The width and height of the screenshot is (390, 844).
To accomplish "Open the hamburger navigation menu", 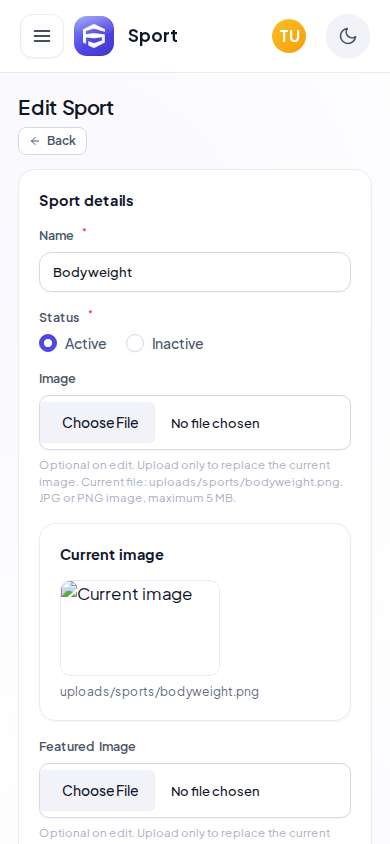I will click(x=42, y=36).
